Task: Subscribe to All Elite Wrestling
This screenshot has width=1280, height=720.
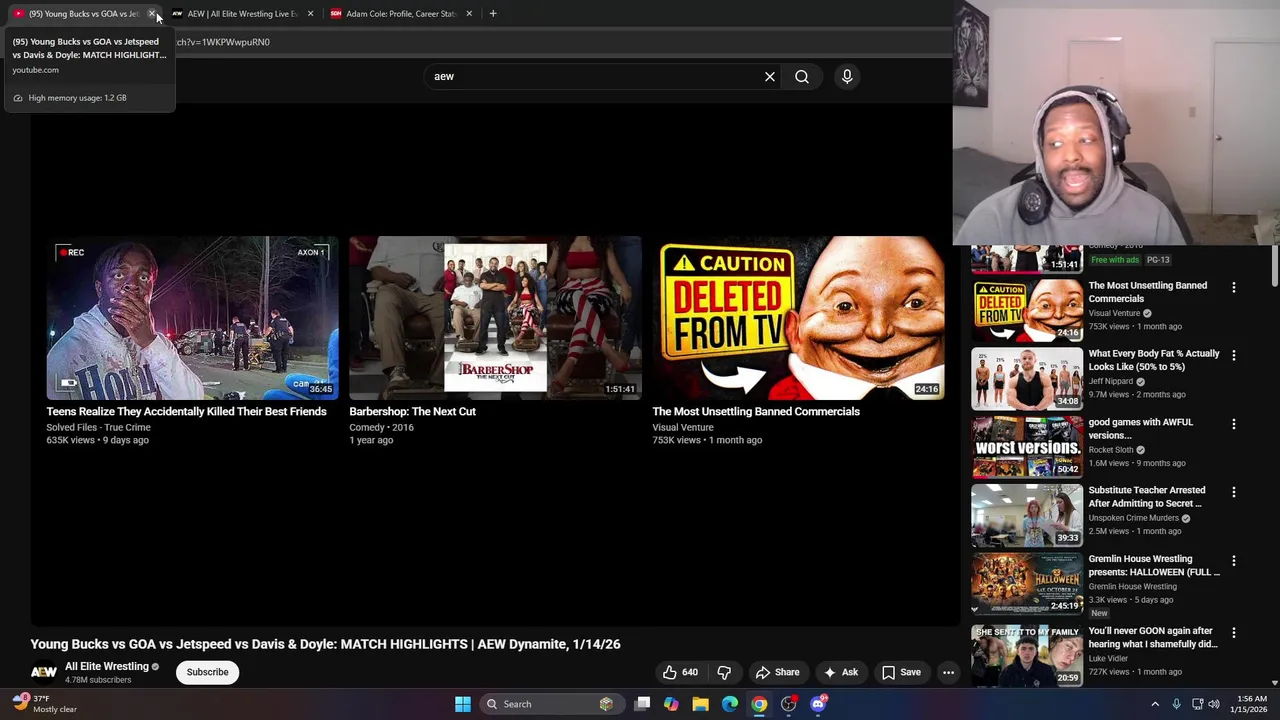Action: tap(207, 672)
